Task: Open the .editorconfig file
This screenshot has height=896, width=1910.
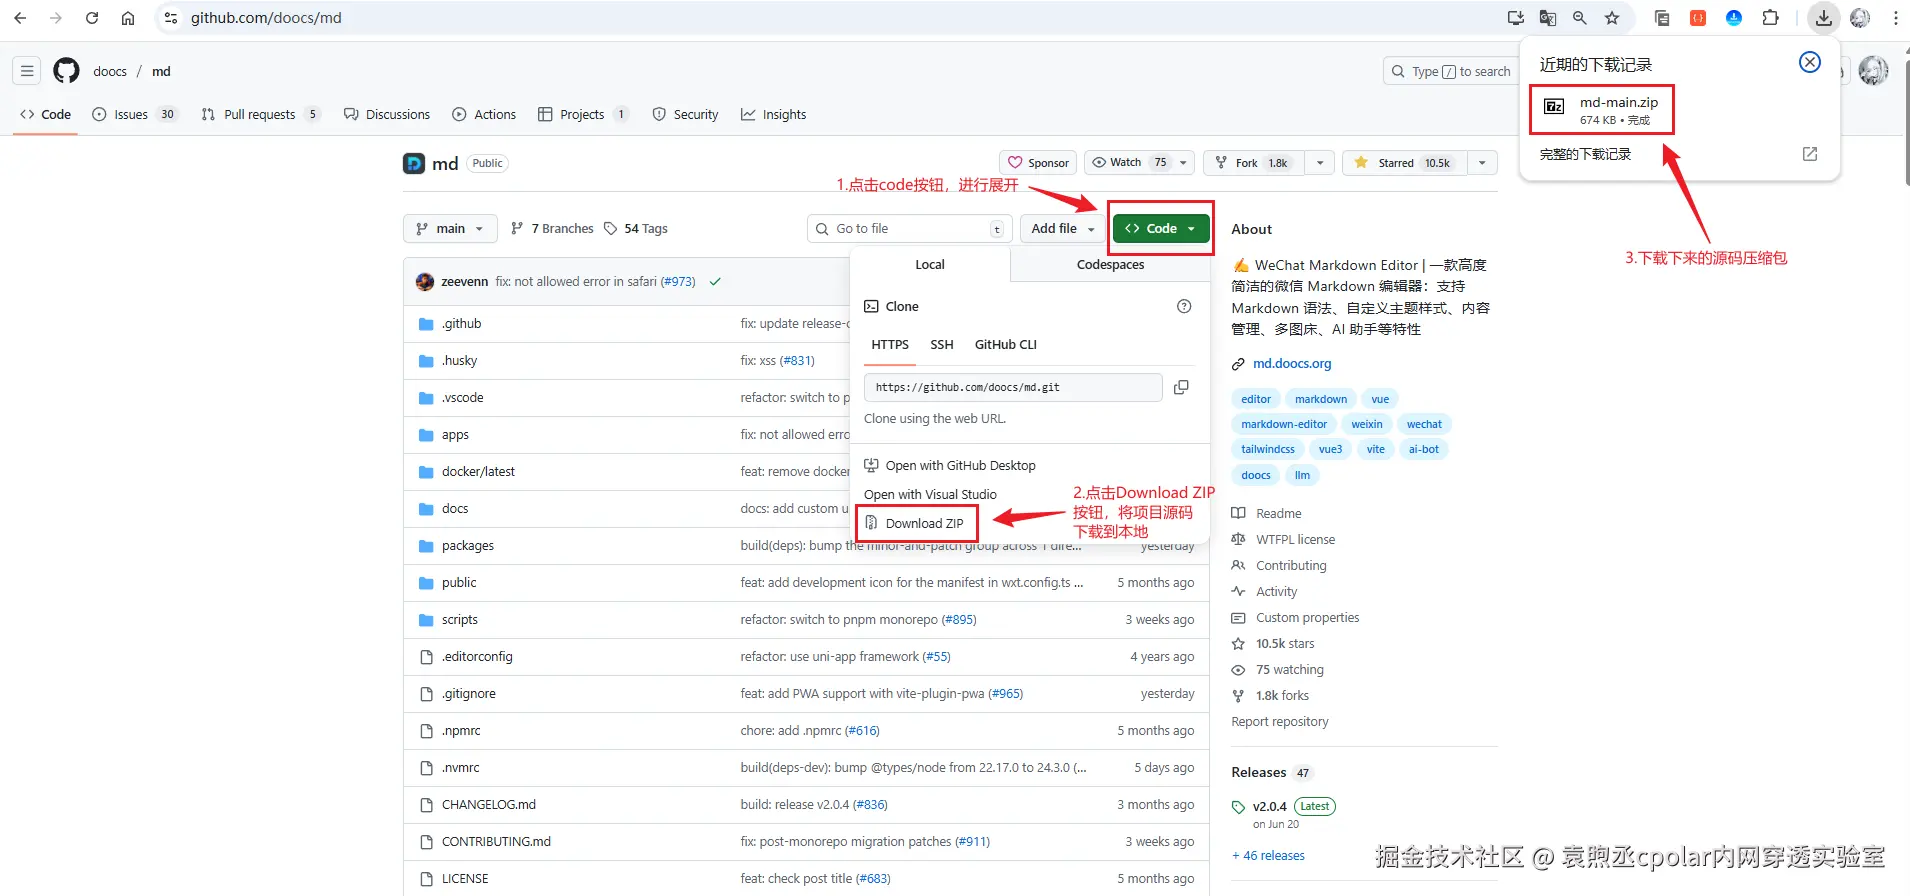Action: coord(477,657)
